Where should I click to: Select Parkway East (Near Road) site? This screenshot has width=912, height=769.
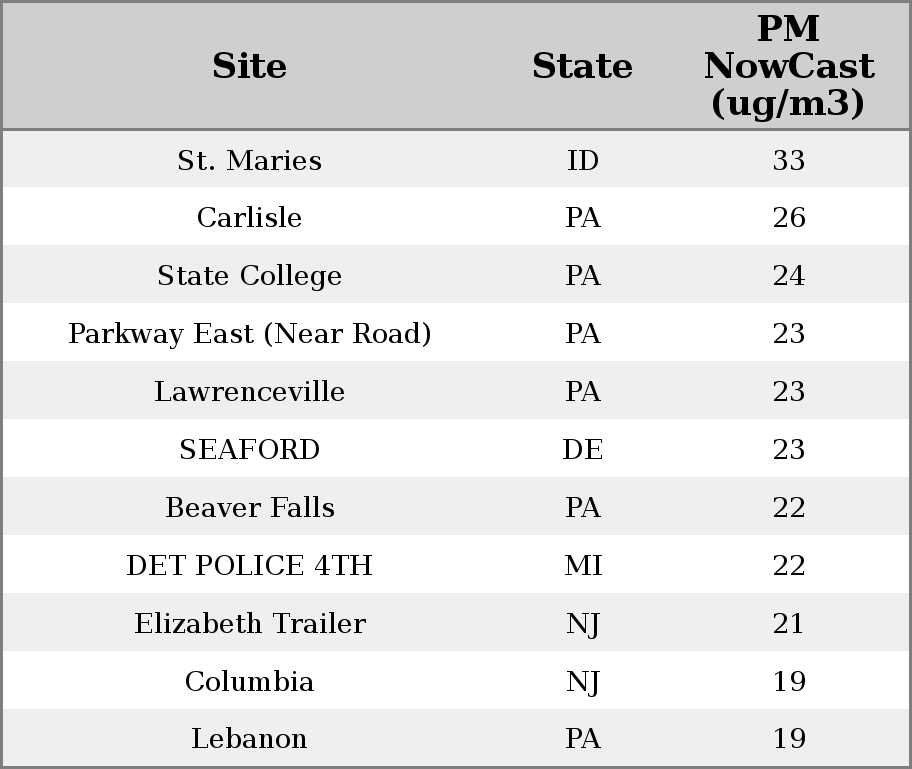249,334
